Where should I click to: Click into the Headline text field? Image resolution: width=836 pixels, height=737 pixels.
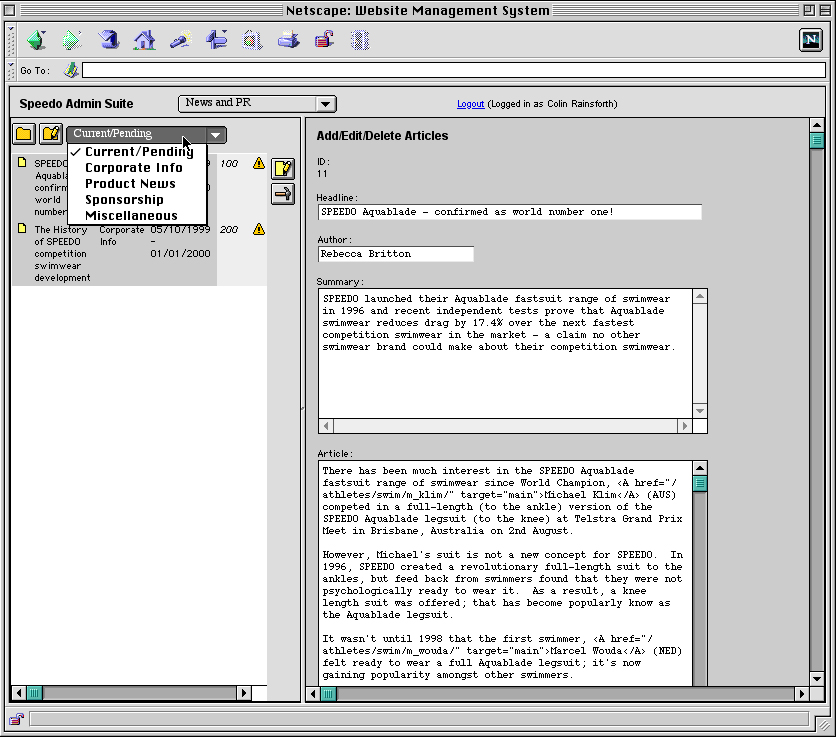pyautogui.click(x=509, y=212)
